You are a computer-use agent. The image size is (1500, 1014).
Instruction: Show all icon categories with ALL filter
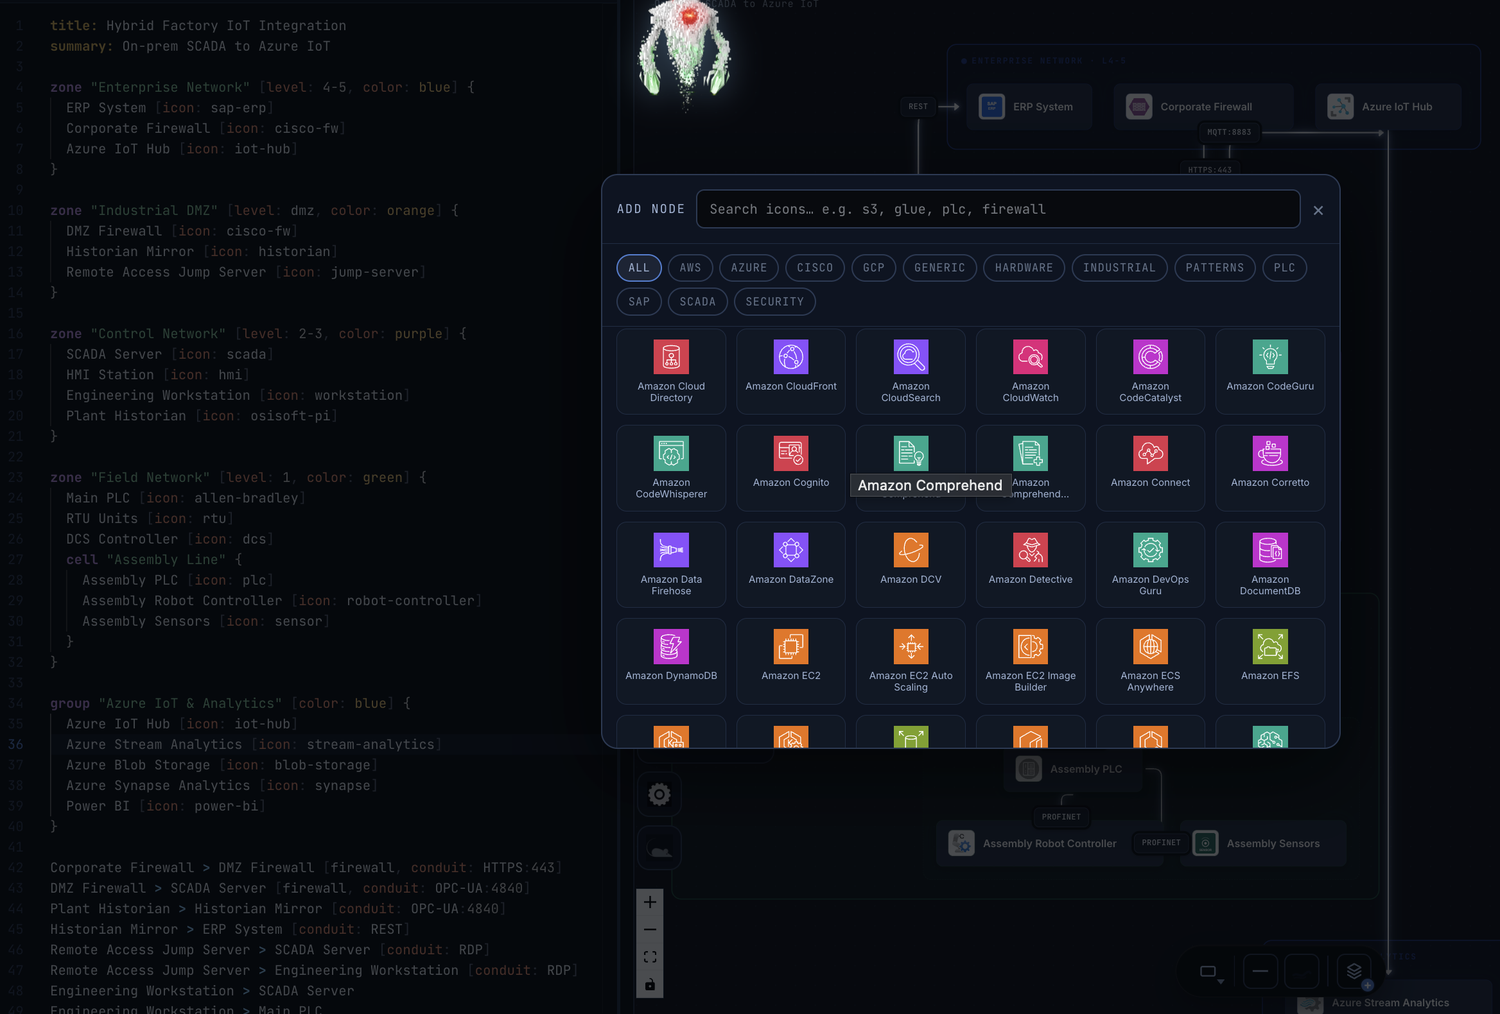click(x=639, y=268)
